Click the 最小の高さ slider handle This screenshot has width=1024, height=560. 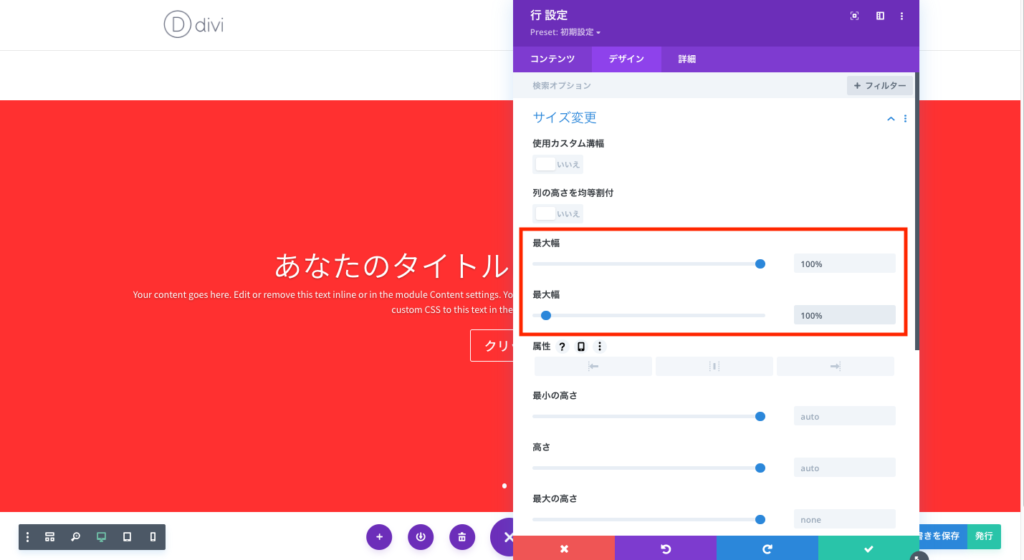[760, 416]
